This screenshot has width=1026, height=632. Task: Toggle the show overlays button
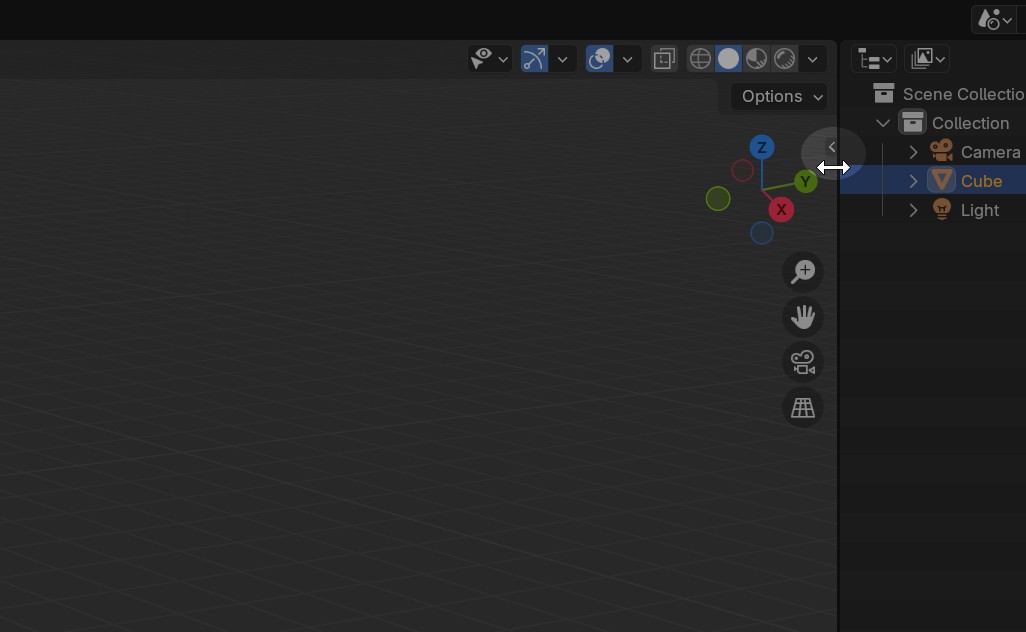(x=599, y=59)
